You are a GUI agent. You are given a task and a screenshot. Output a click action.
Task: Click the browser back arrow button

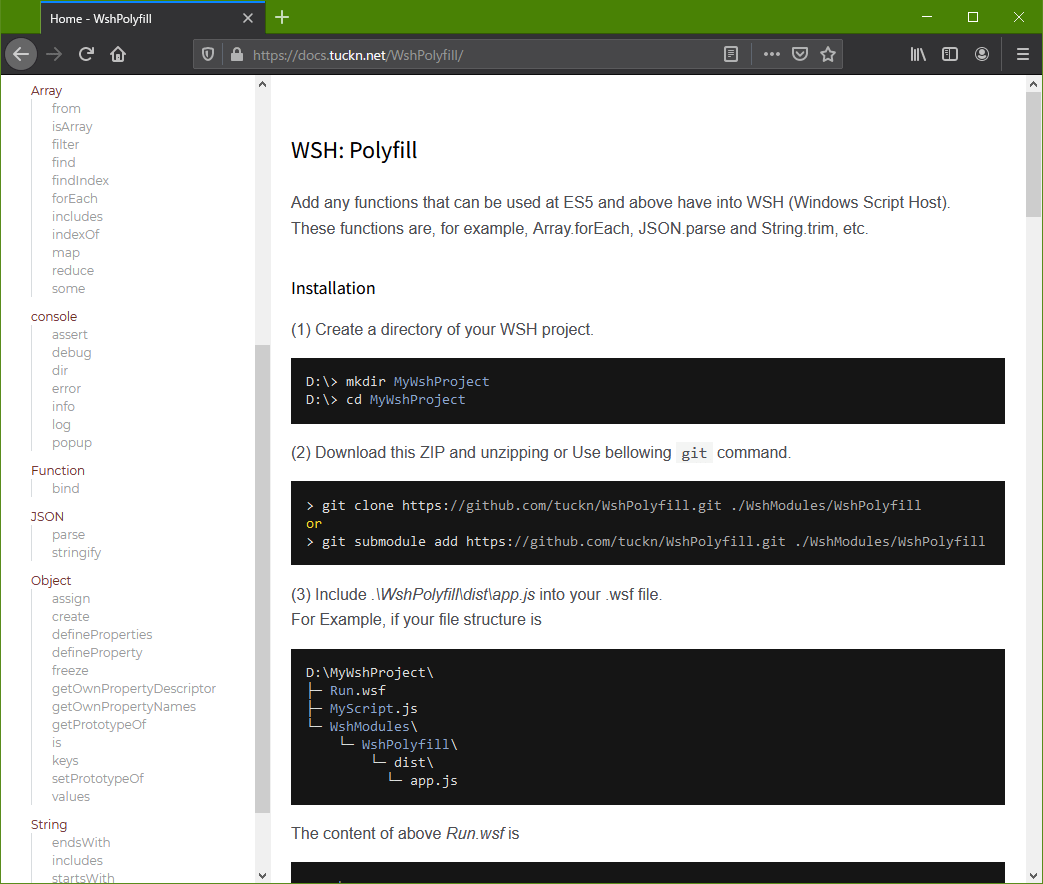pos(21,54)
